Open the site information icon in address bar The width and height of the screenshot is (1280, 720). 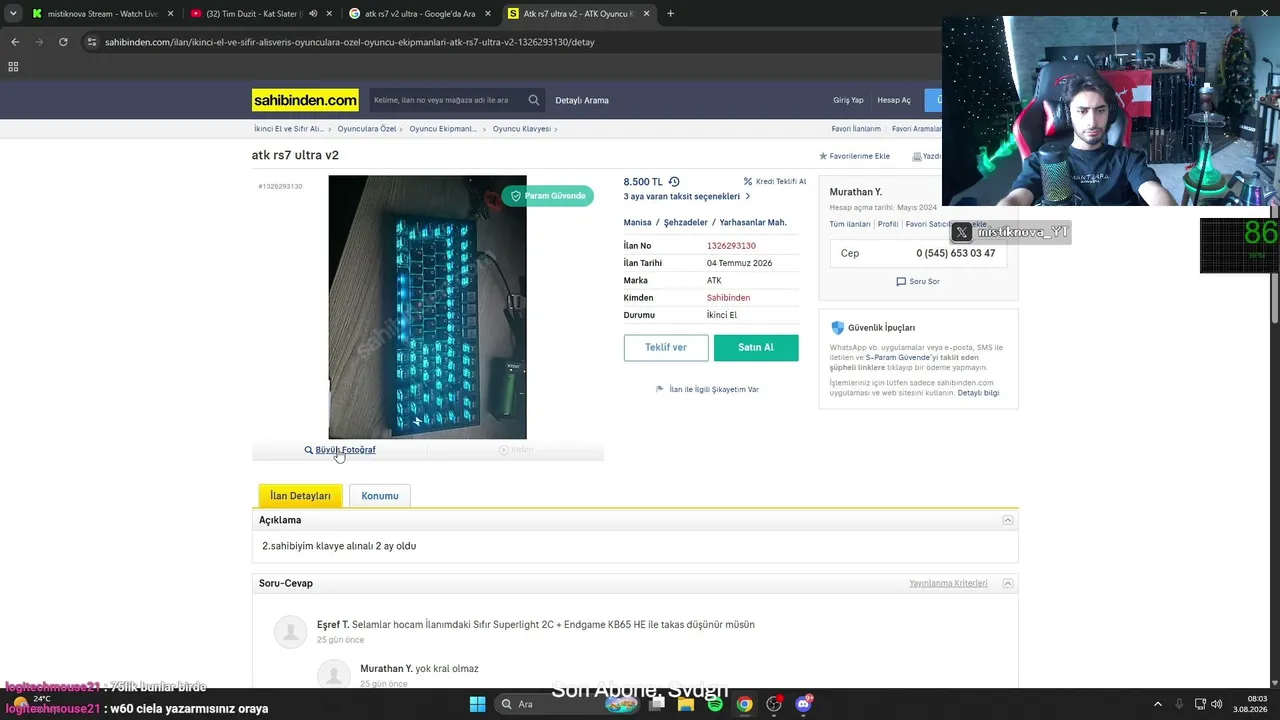click(x=92, y=42)
